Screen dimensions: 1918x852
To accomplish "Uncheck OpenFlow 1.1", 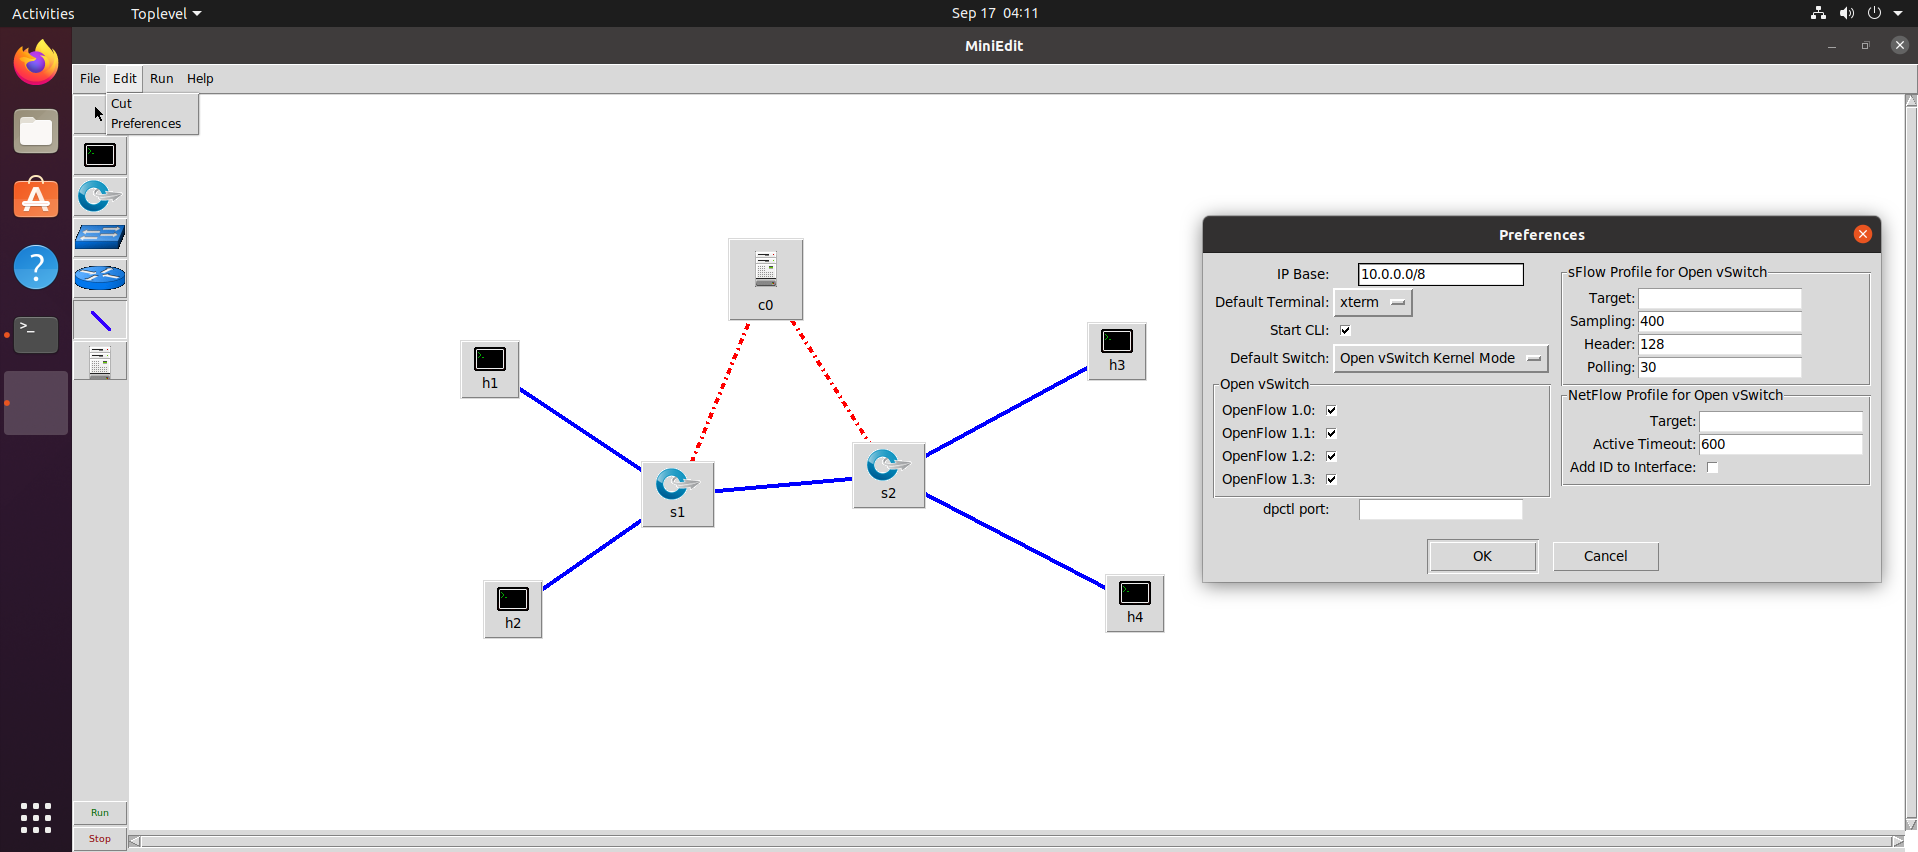I will pyautogui.click(x=1331, y=433).
